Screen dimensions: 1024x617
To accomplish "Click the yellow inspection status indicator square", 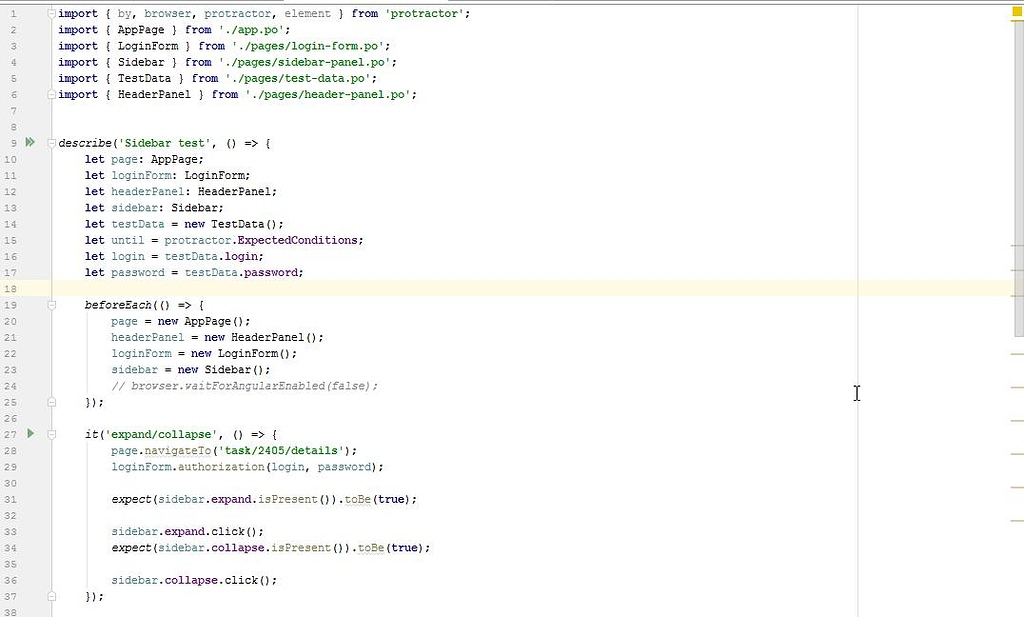I will [x=1016, y=10].
